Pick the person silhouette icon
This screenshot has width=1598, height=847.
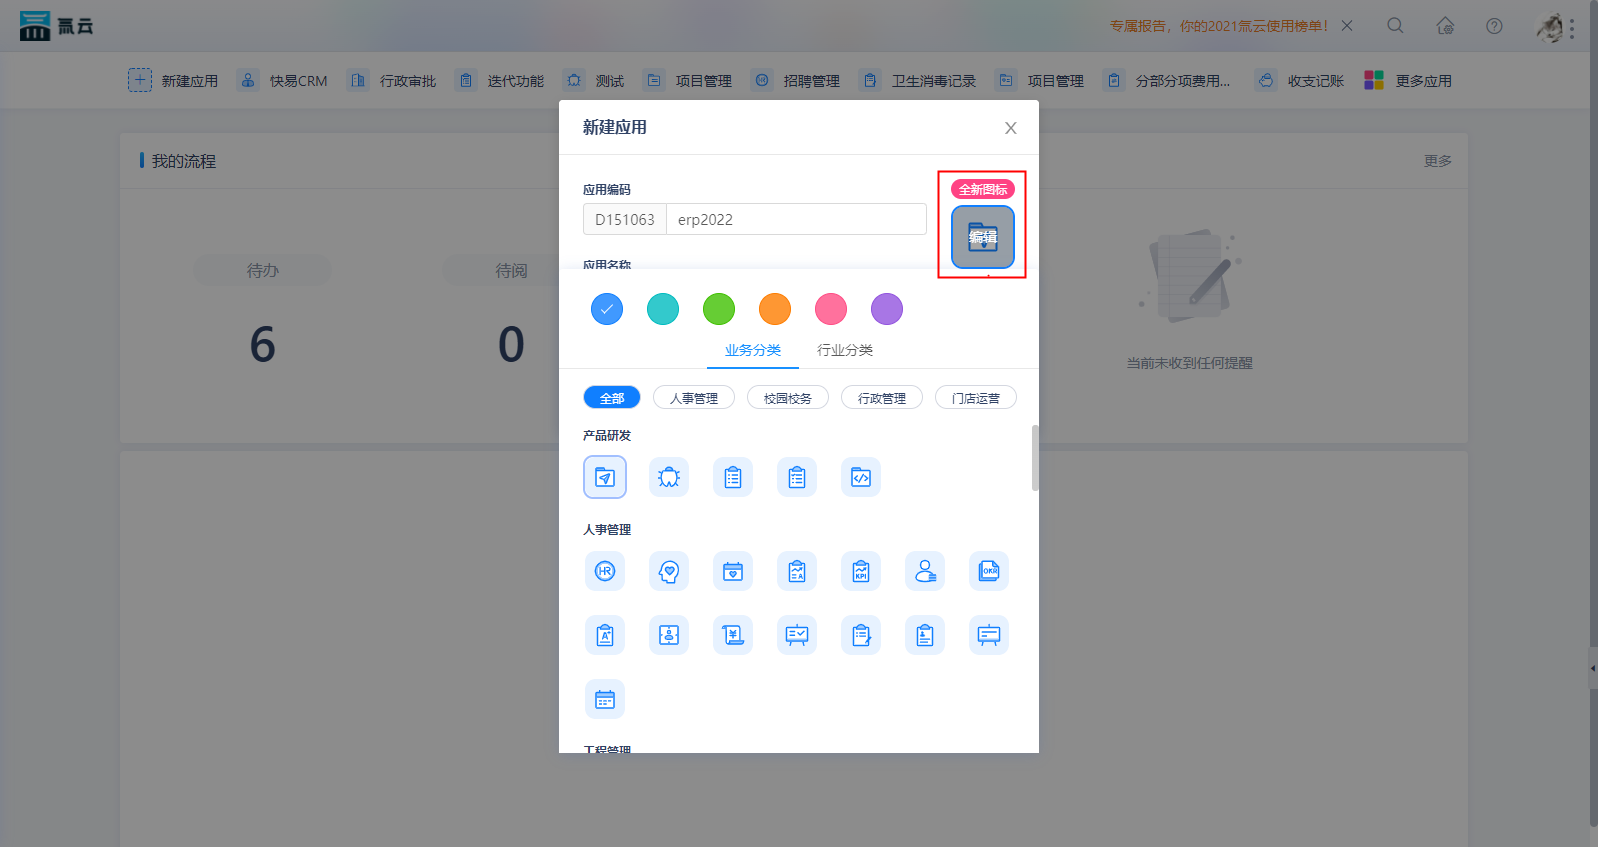tap(925, 571)
